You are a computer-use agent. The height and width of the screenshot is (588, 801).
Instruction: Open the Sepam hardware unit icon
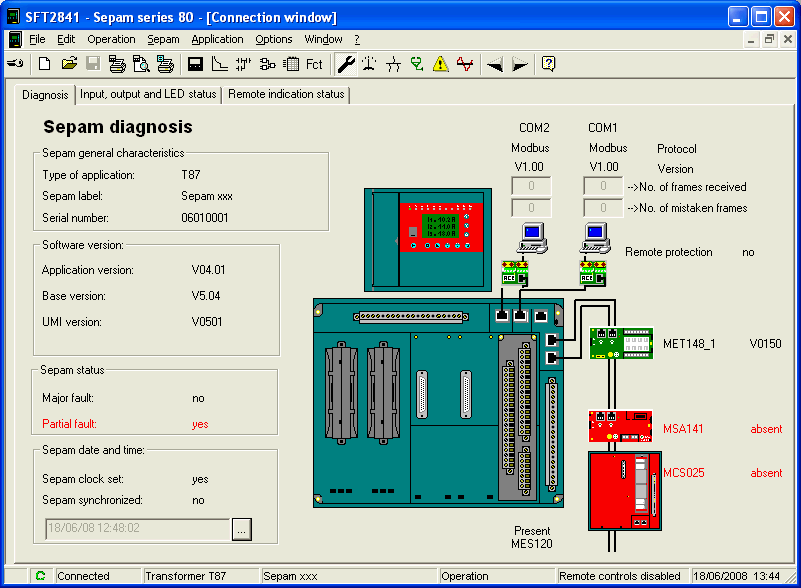coord(195,64)
